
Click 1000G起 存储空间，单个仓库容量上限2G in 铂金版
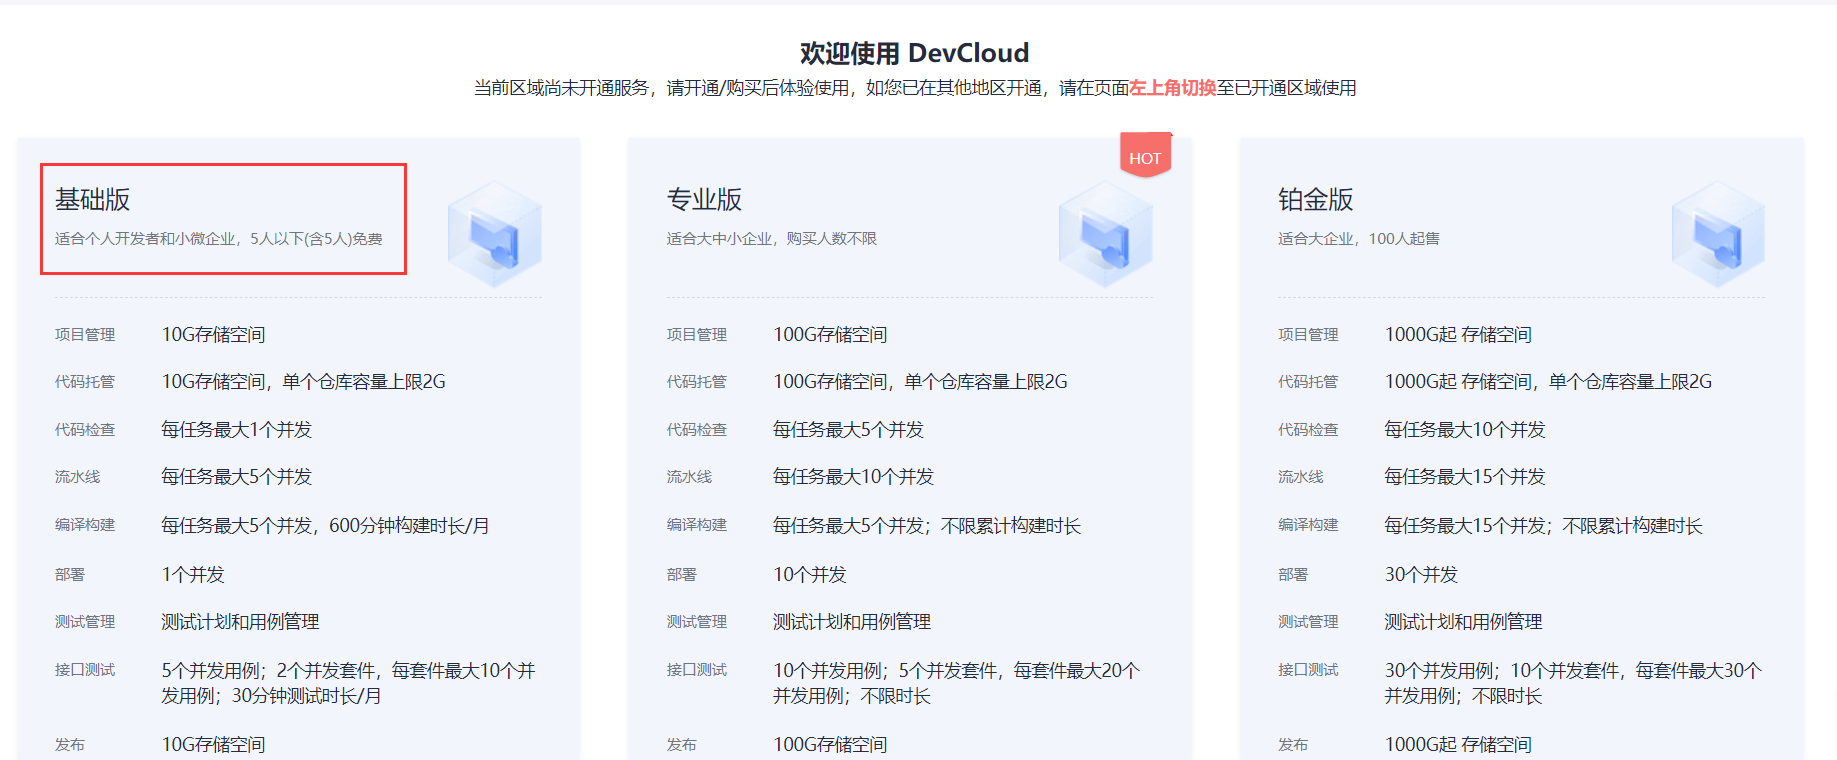(x=1549, y=382)
